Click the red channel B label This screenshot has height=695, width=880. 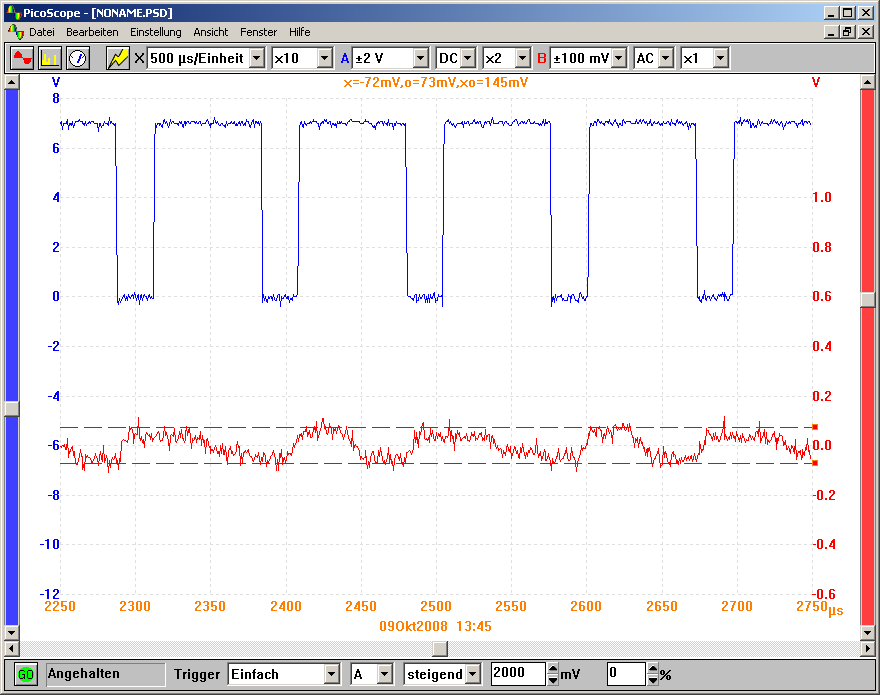(542, 58)
